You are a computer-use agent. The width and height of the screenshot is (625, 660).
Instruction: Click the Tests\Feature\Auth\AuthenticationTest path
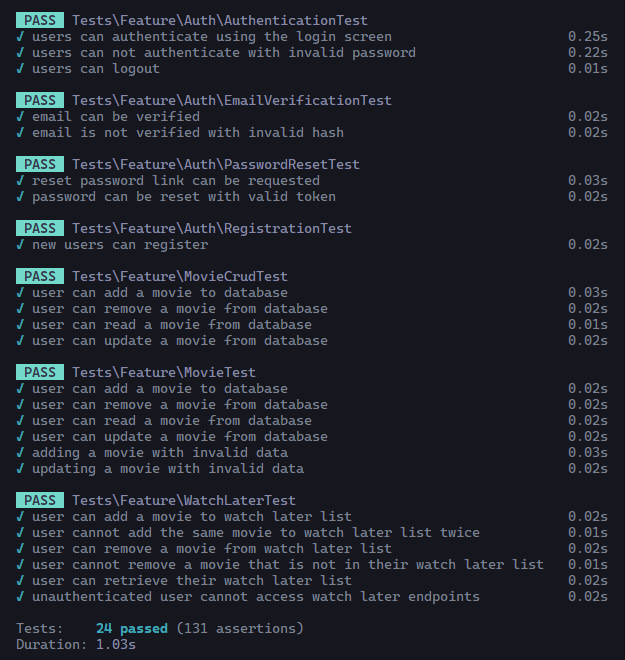coord(219,20)
